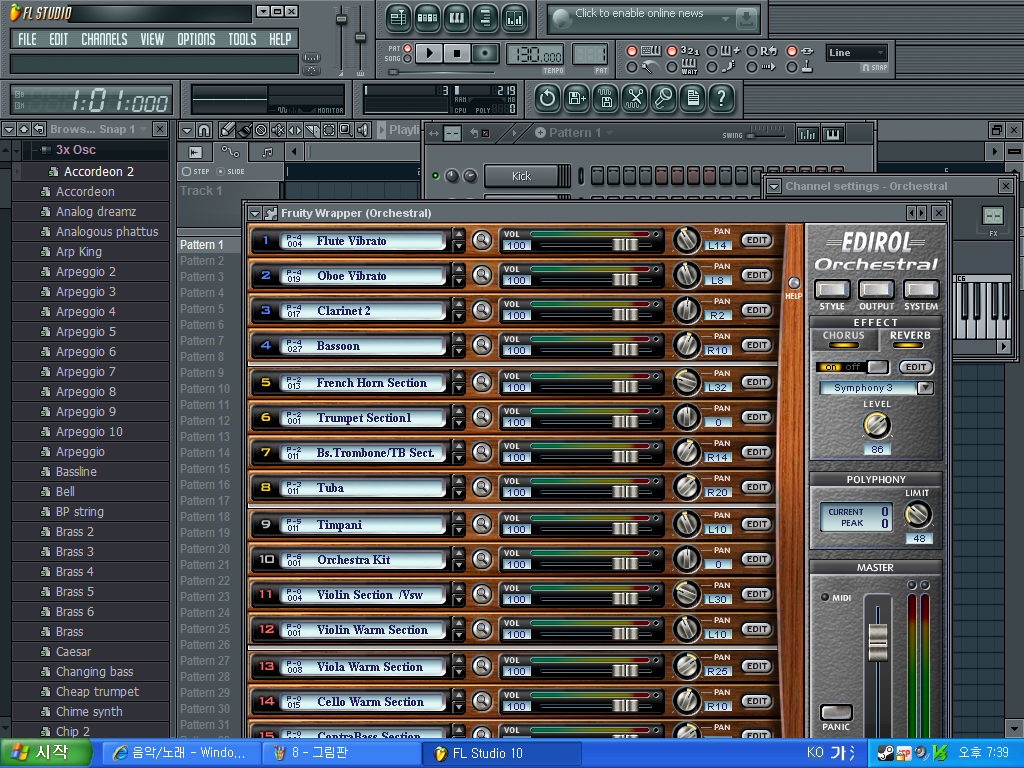Click the PANIC button

pyautogui.click(x=837, y=712)
